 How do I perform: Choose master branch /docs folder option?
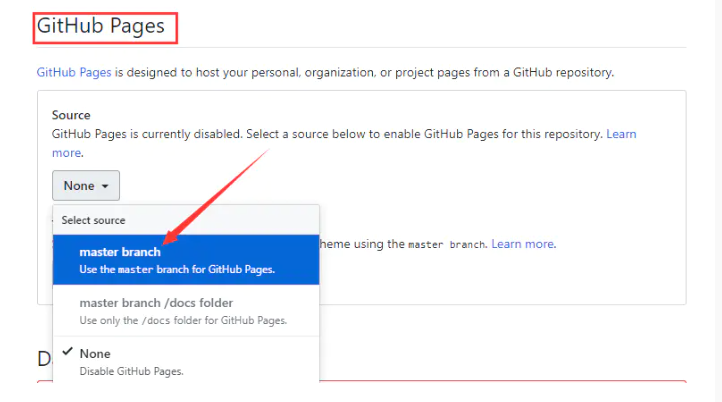click(186, 311)
